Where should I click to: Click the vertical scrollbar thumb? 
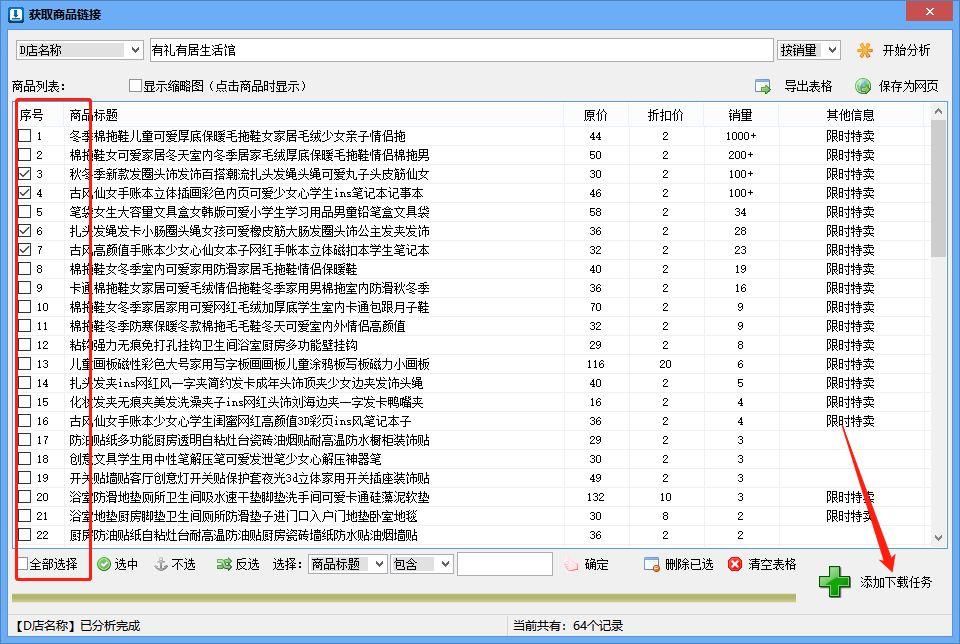[938, 189]
